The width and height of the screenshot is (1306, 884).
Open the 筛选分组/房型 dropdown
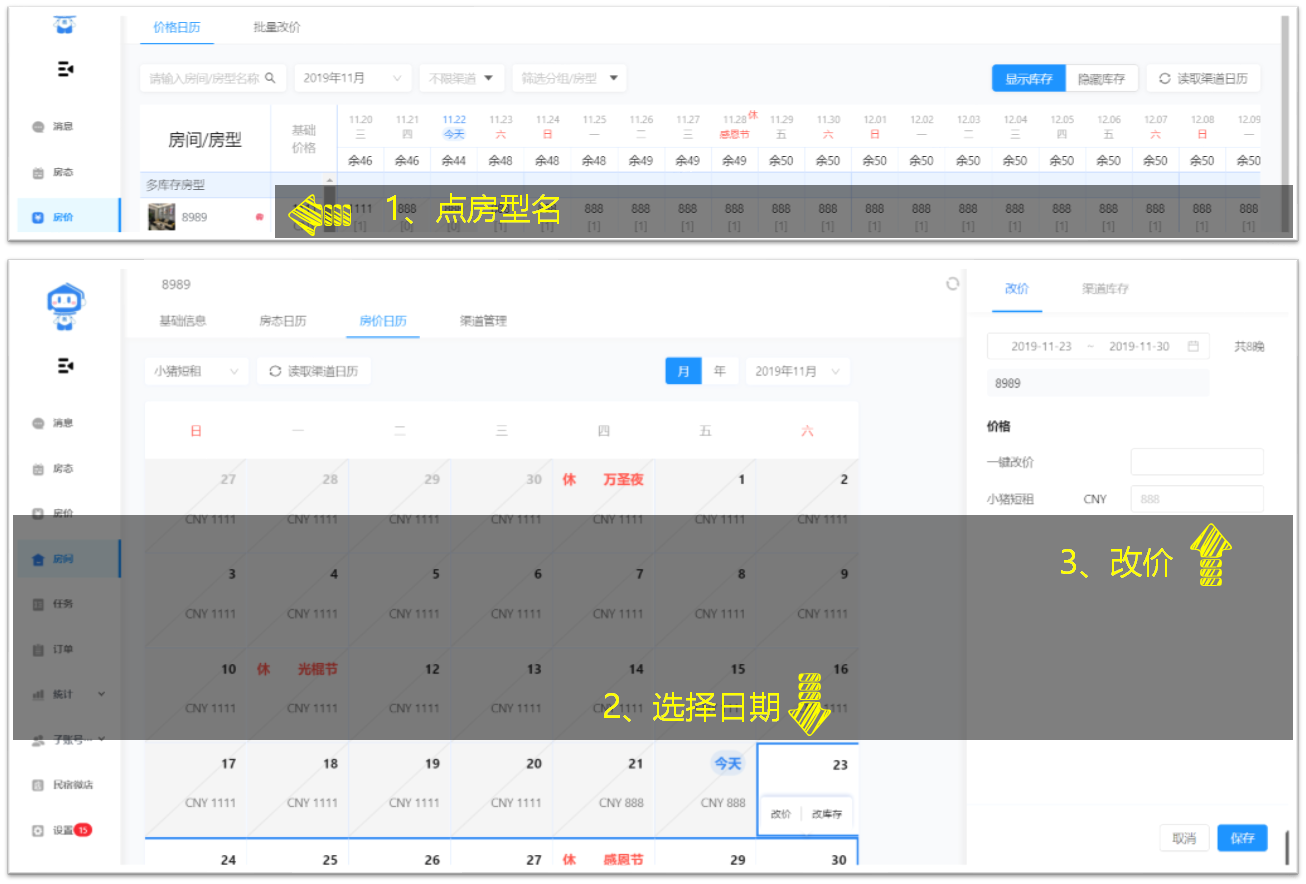click(x=568, y=78)
